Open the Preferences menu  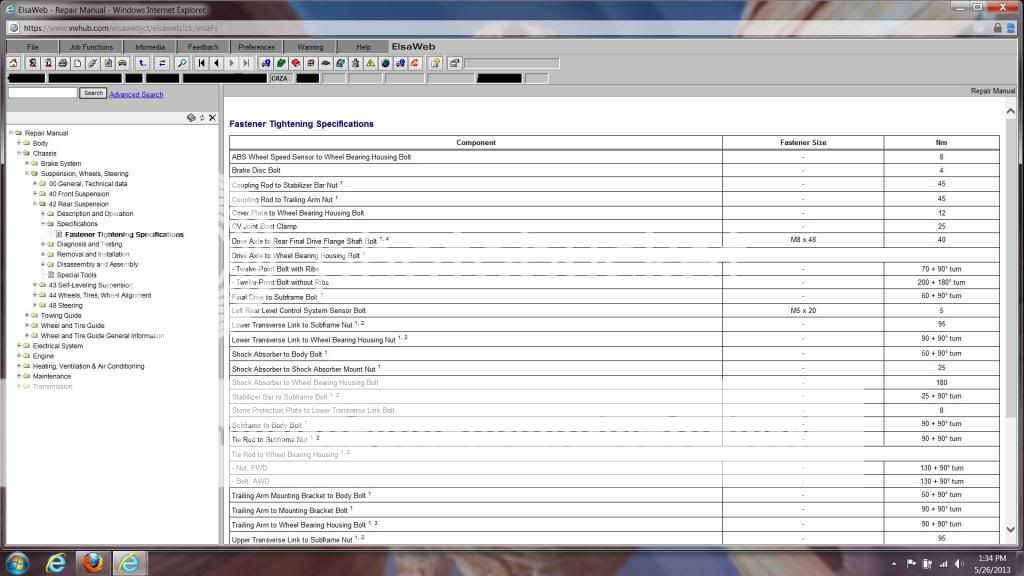pyautogui.click(x=256, y=47)
